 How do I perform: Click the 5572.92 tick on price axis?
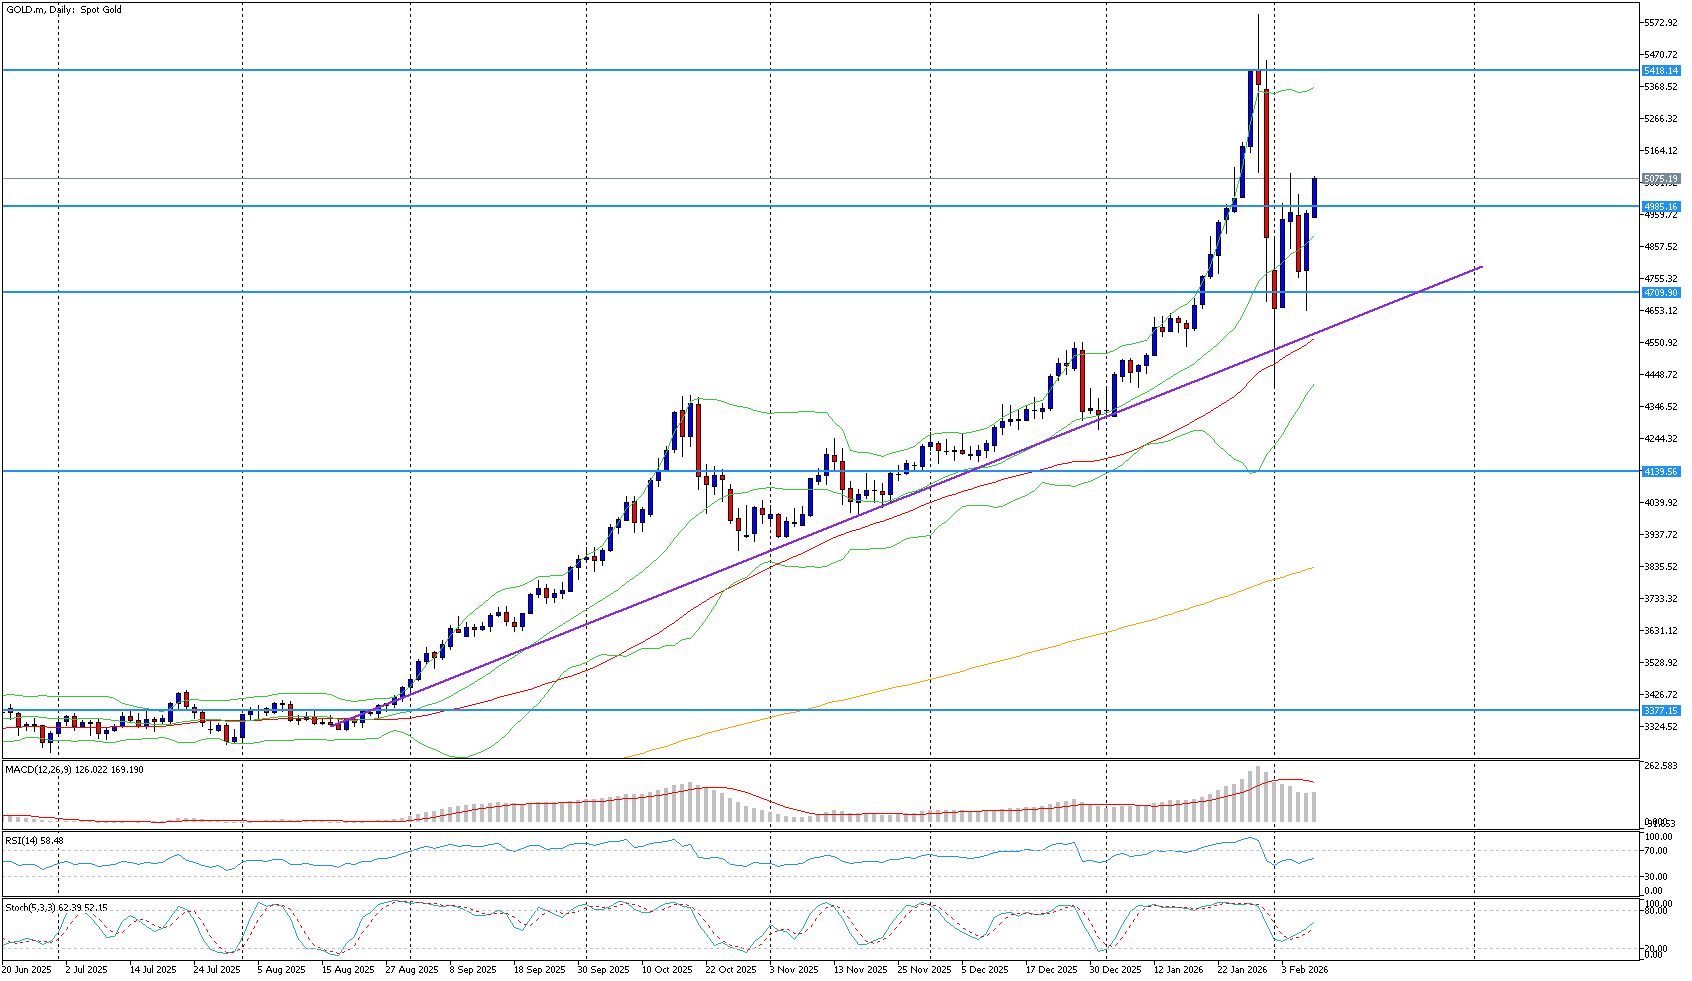[x=1660, y=23]
